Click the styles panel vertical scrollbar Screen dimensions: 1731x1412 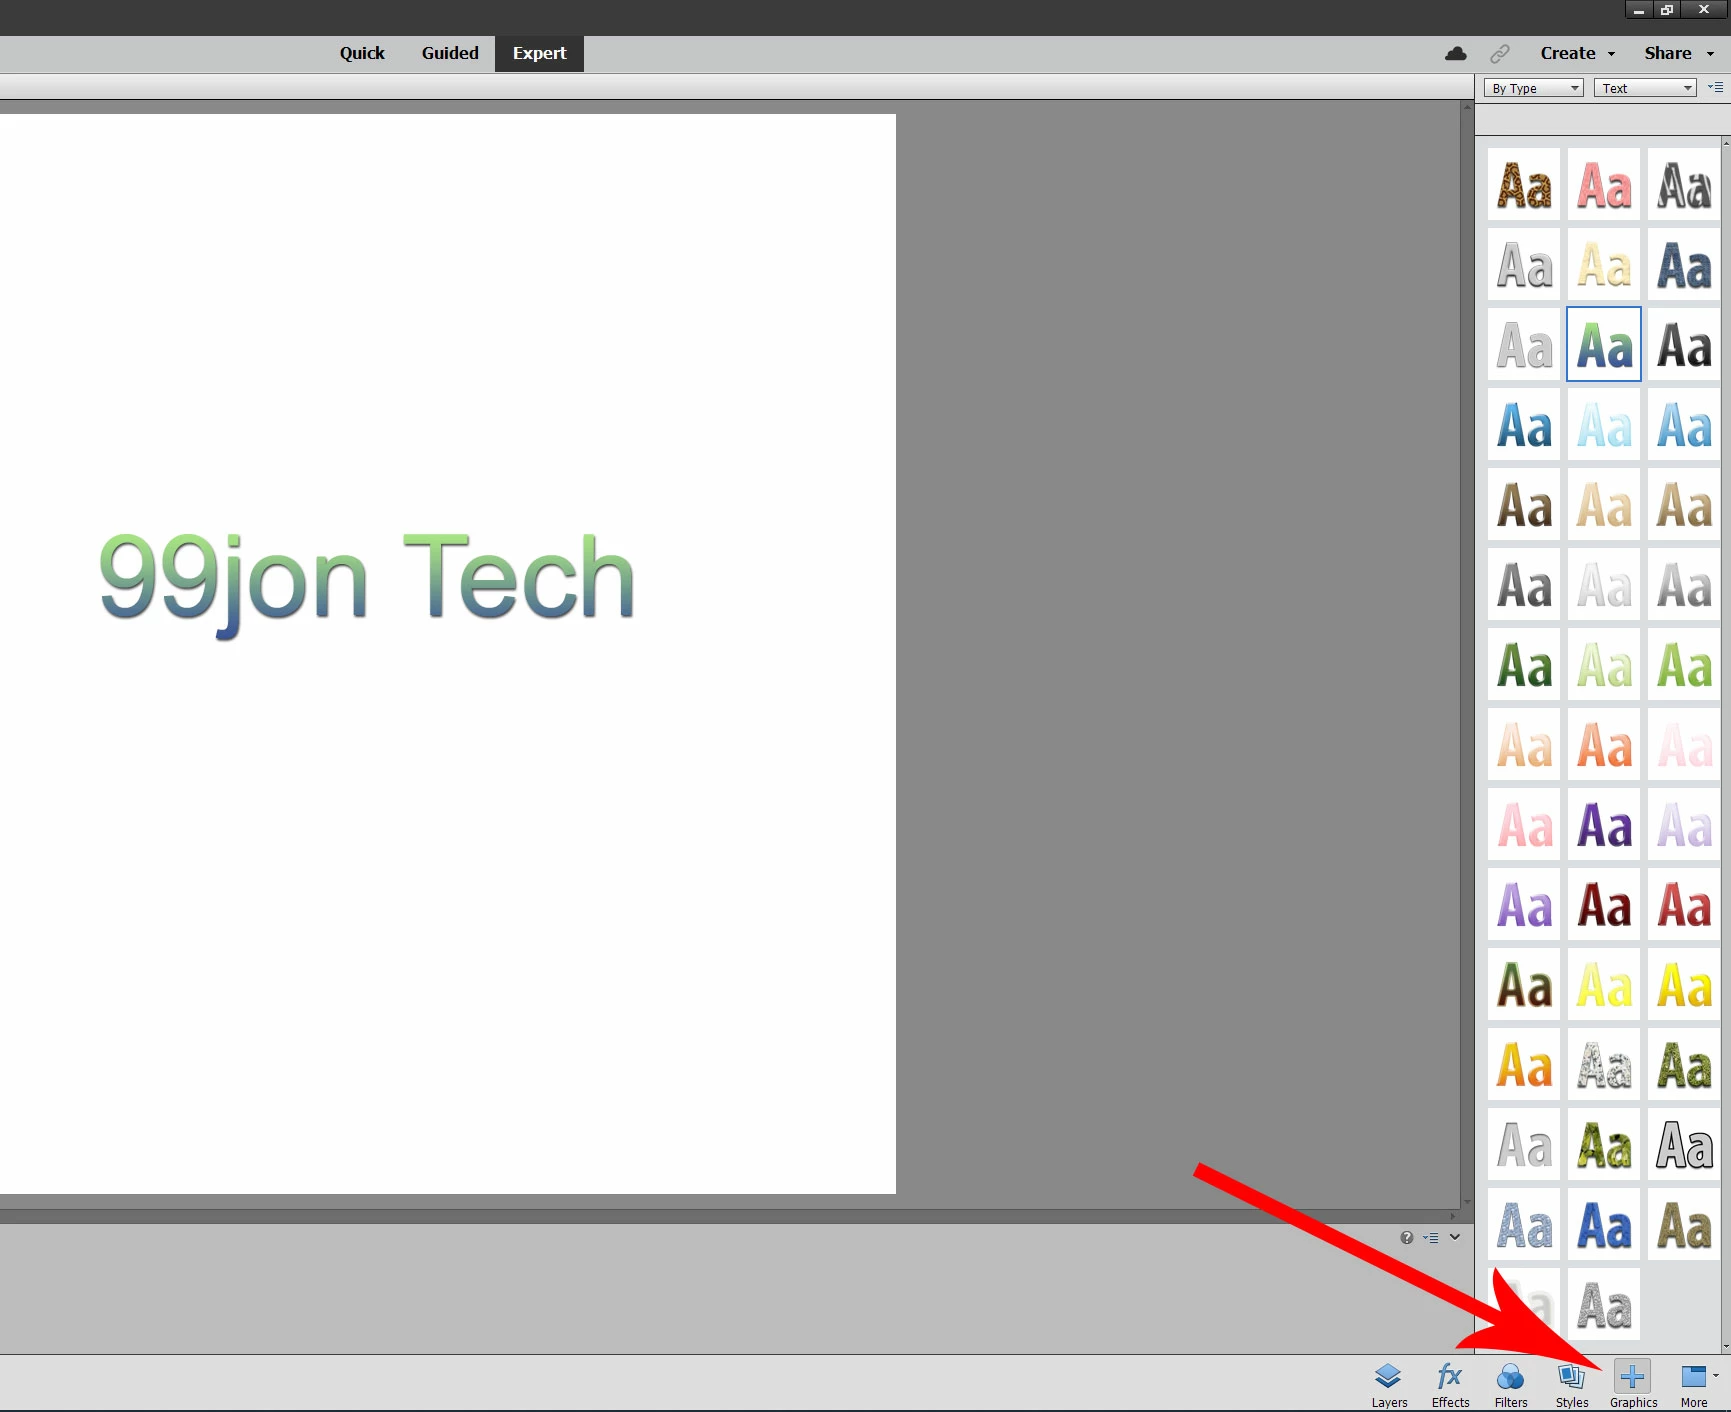point(1726,745)
